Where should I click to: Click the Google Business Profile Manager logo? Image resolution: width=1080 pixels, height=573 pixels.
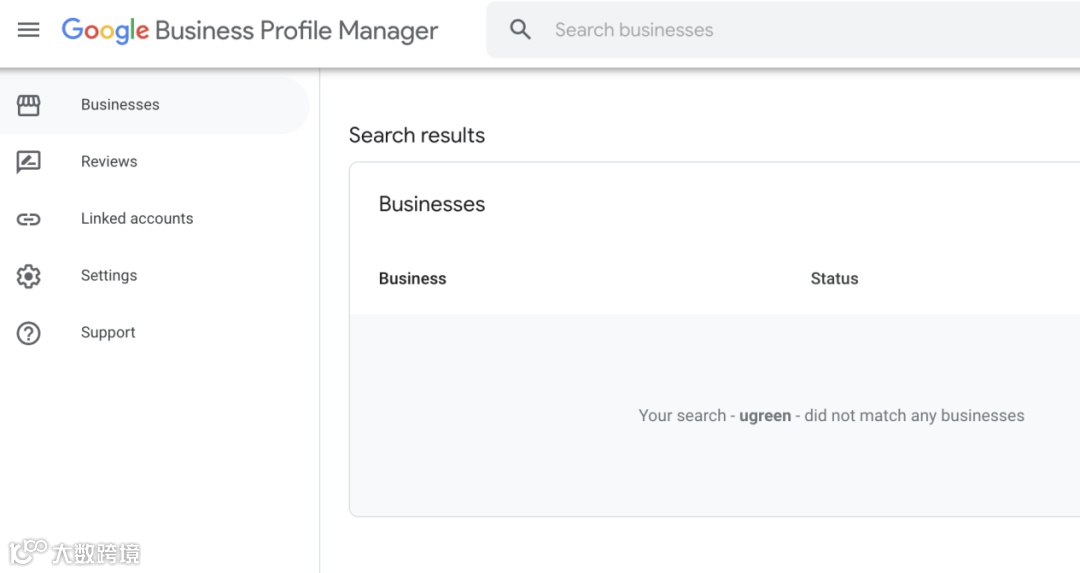point(249,30)
